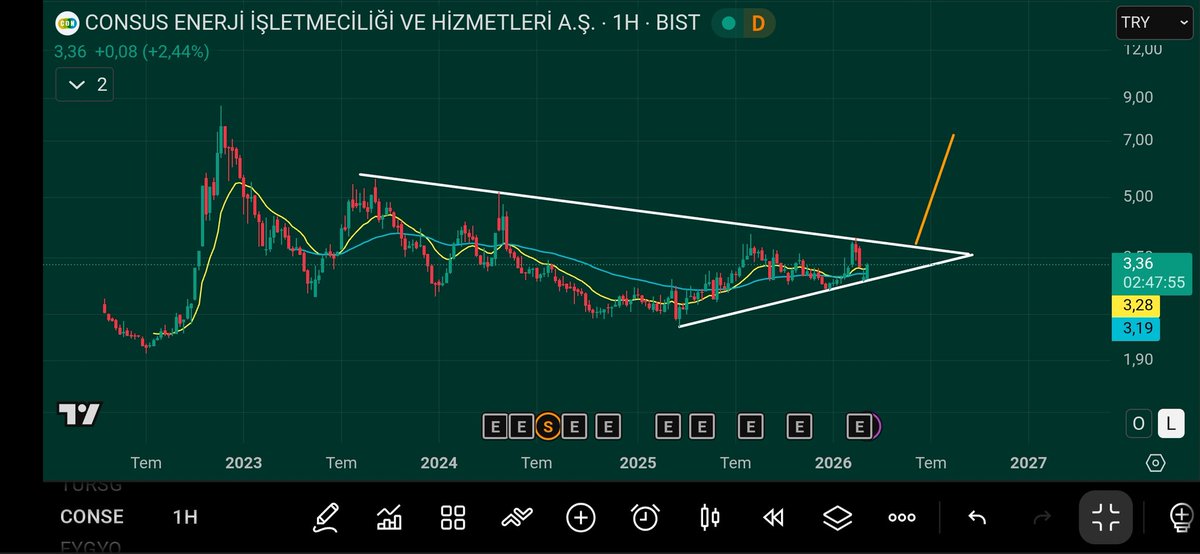Tap the 2025 label on time axis
The image size is (1200, 554).
pos(637,463)
